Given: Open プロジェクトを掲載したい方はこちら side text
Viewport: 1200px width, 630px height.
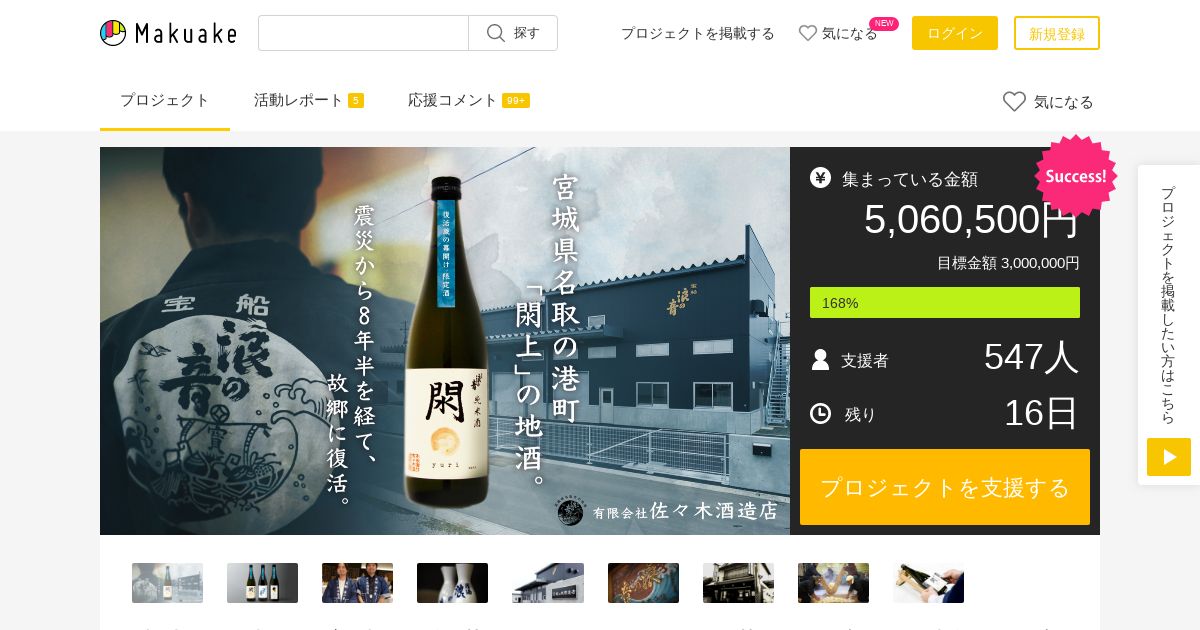Looking at the screenshot, I should click(x=1168, y=304).
